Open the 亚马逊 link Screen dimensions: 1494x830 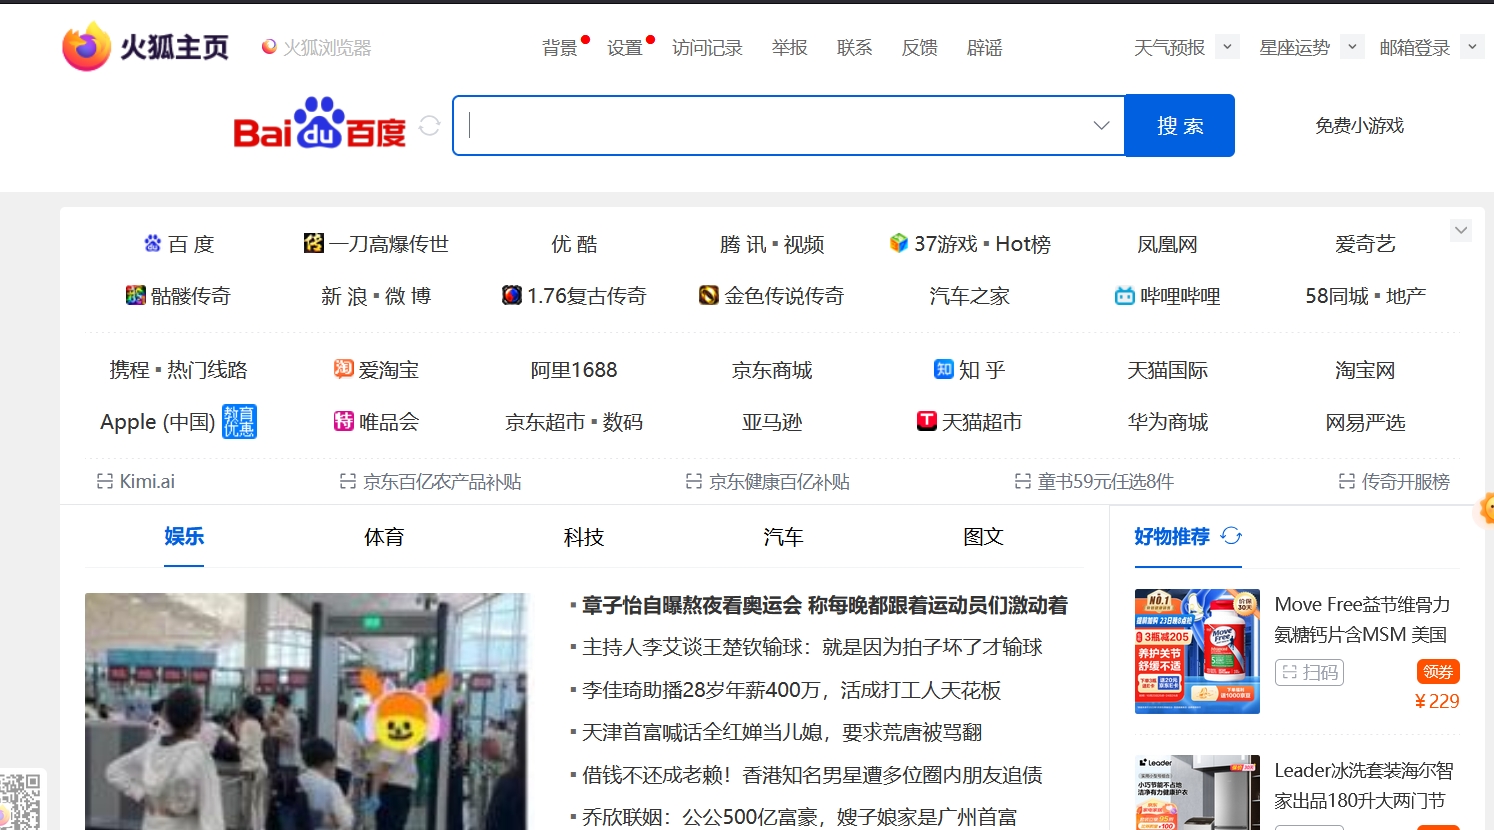[x=772, y=422]
